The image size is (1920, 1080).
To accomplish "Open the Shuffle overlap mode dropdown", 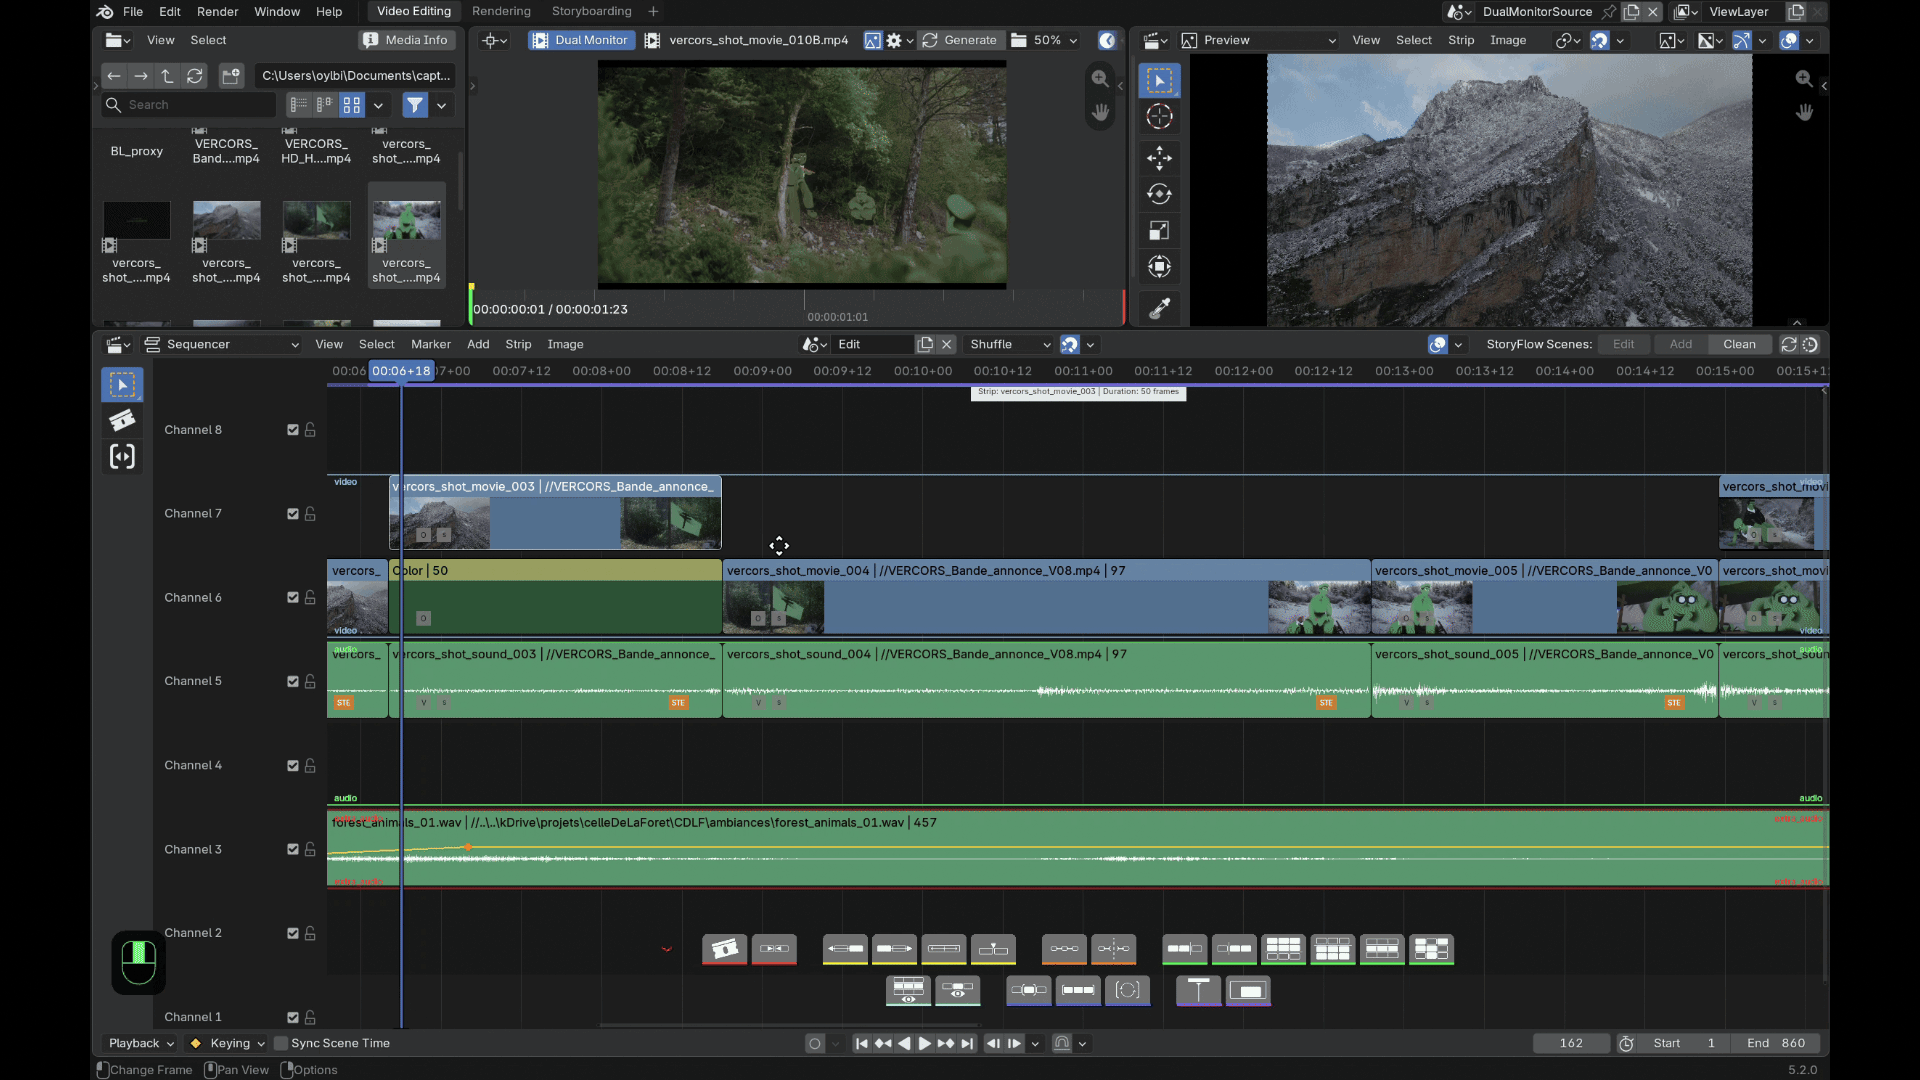I will click(x=1010, y=344).
